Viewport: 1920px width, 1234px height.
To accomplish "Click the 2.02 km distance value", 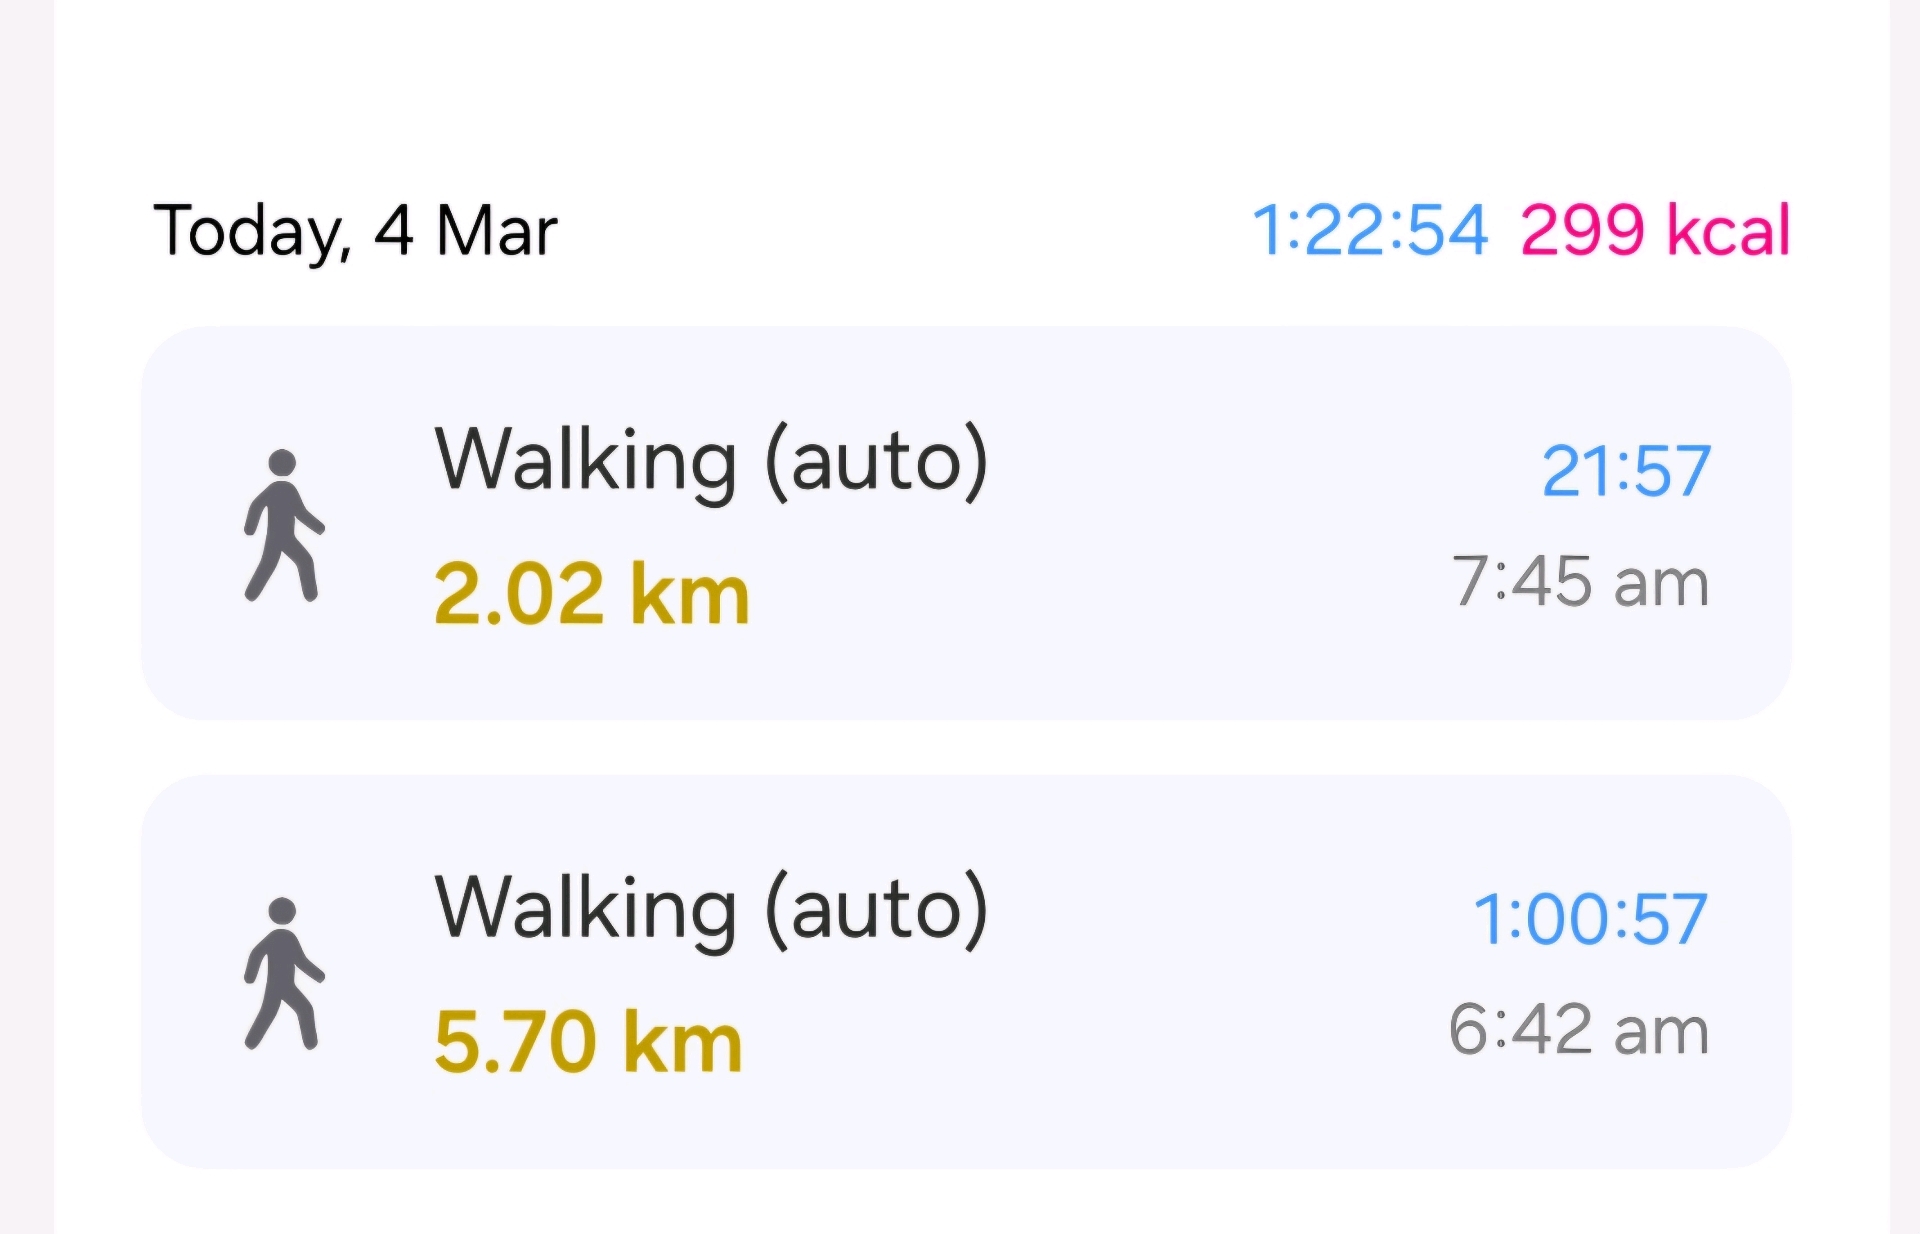I will coord(592,593).
